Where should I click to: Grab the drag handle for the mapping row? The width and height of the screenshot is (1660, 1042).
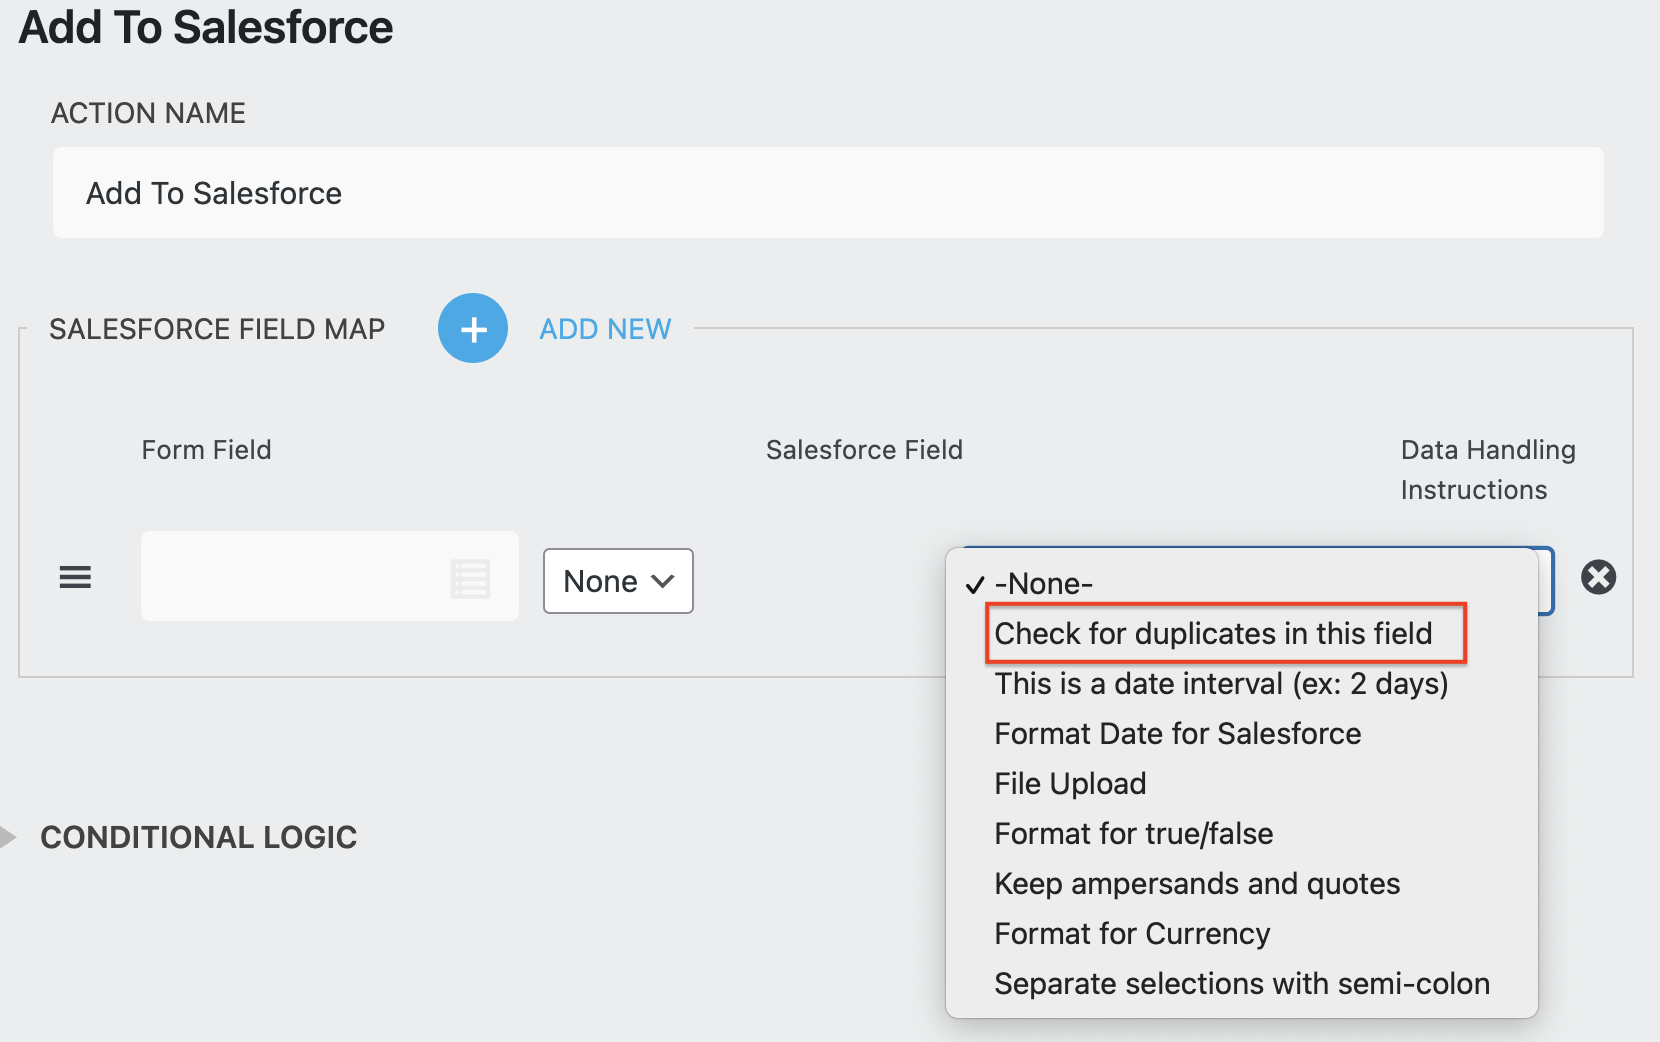[x=75, y=577]
